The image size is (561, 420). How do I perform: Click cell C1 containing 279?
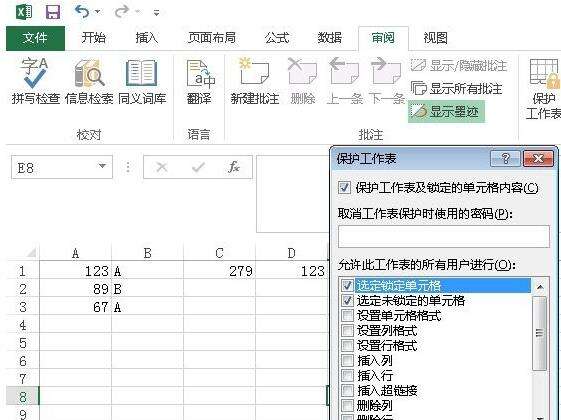click(x=219, y=271)
